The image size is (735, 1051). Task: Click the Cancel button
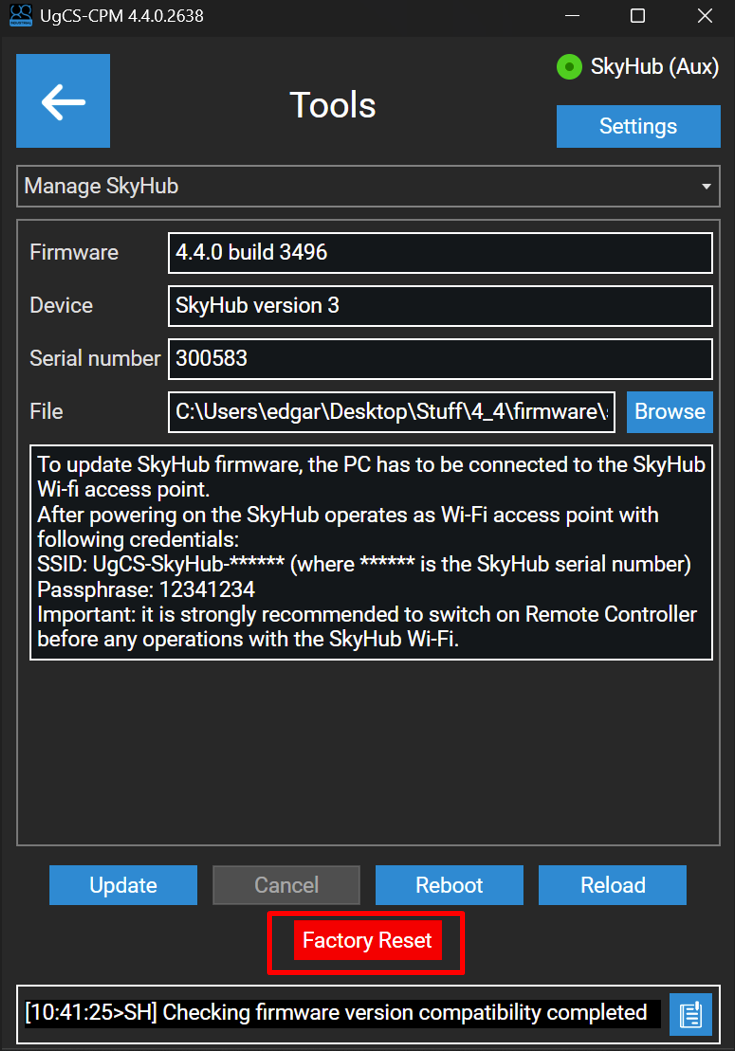tap(286, 885)
